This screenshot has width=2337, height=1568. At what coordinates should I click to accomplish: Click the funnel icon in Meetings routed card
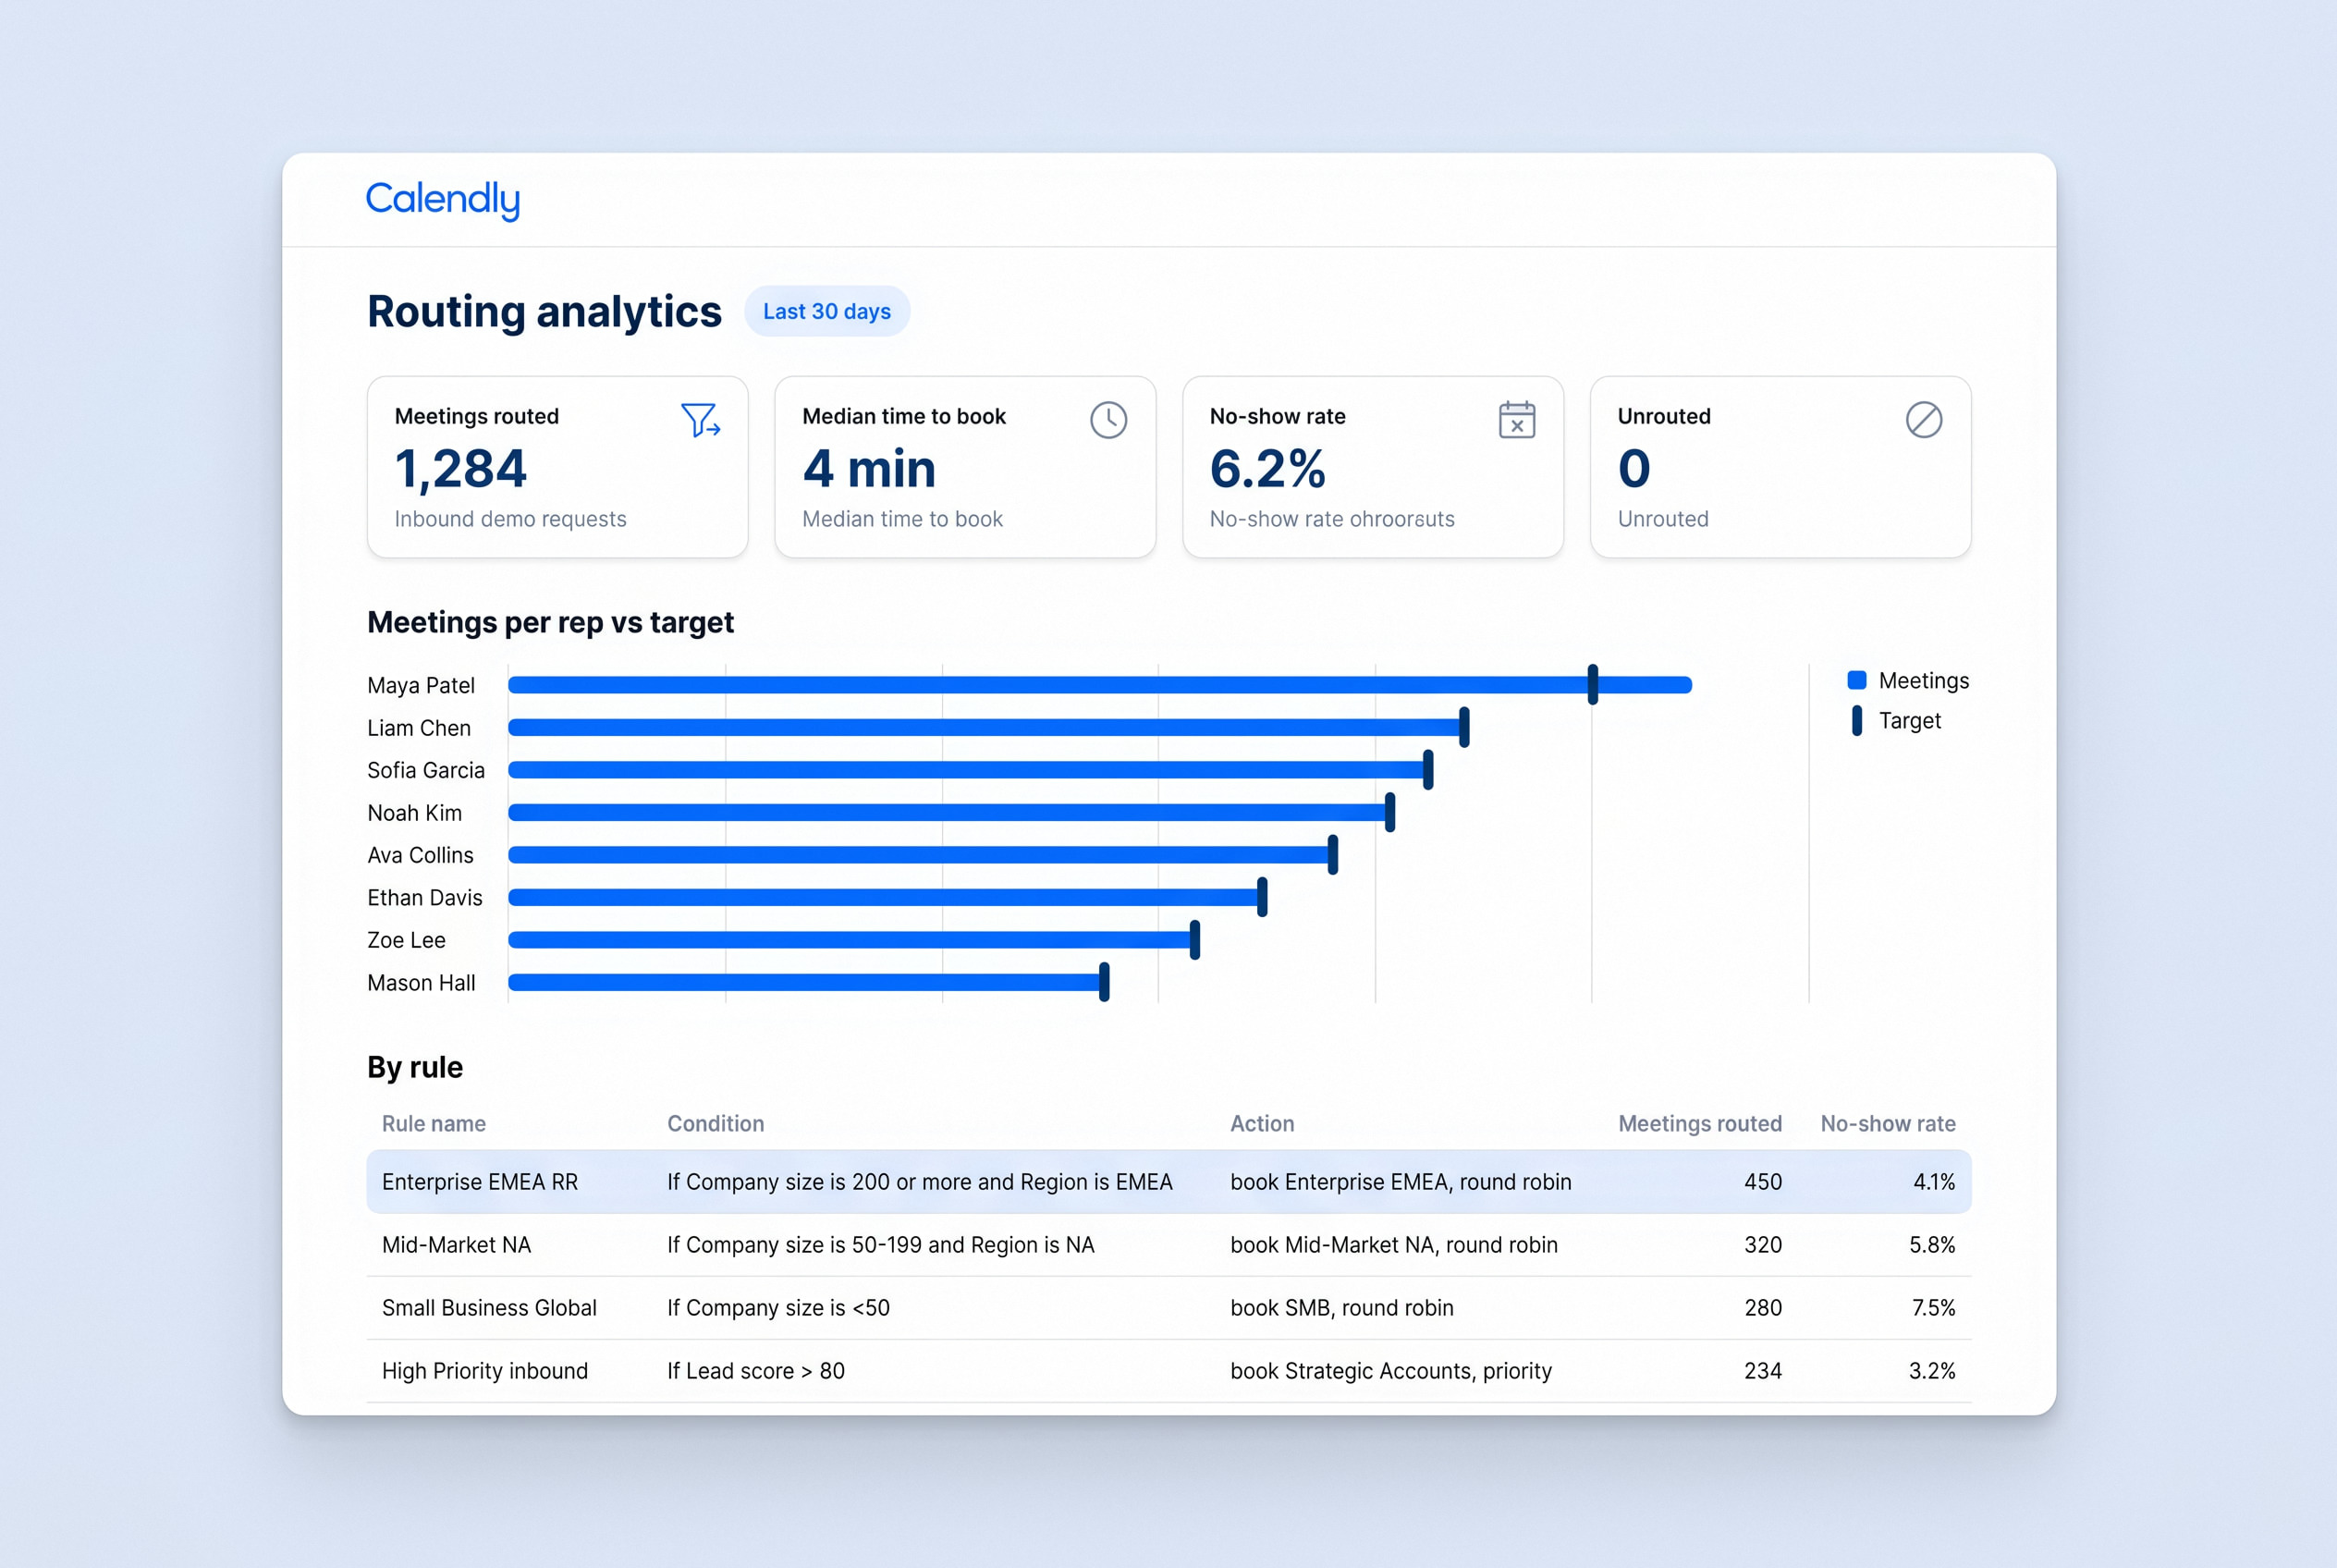700,420
